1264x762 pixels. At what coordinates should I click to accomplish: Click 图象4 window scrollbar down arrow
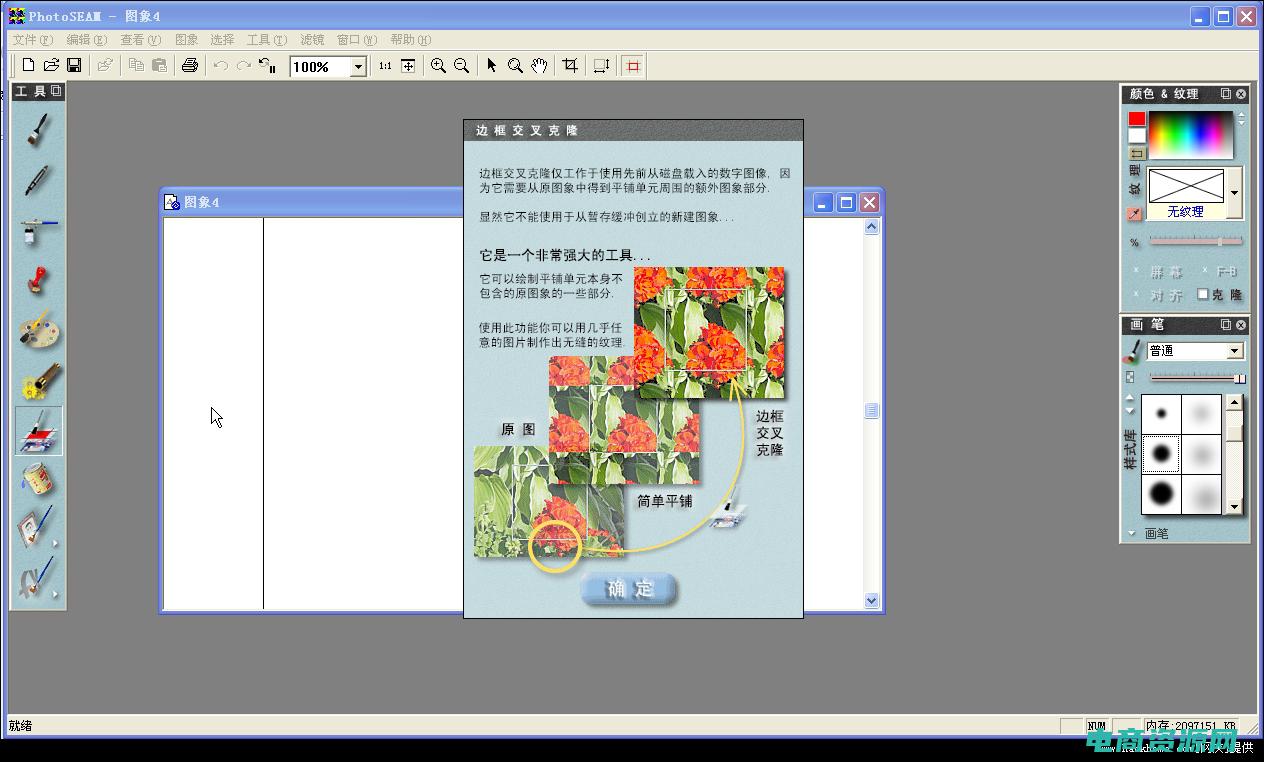tap(871, 600)
